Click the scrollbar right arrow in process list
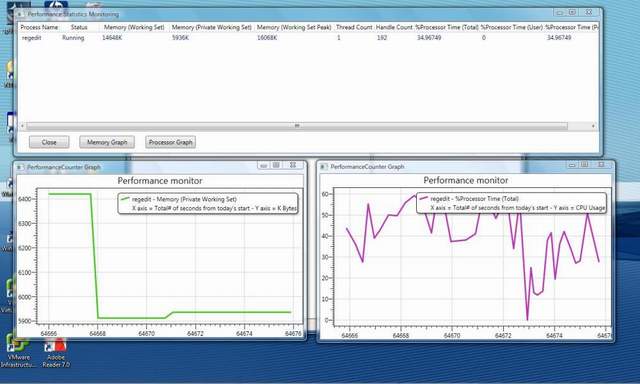The height and width of the screenshot is (384, 640). 593,126
